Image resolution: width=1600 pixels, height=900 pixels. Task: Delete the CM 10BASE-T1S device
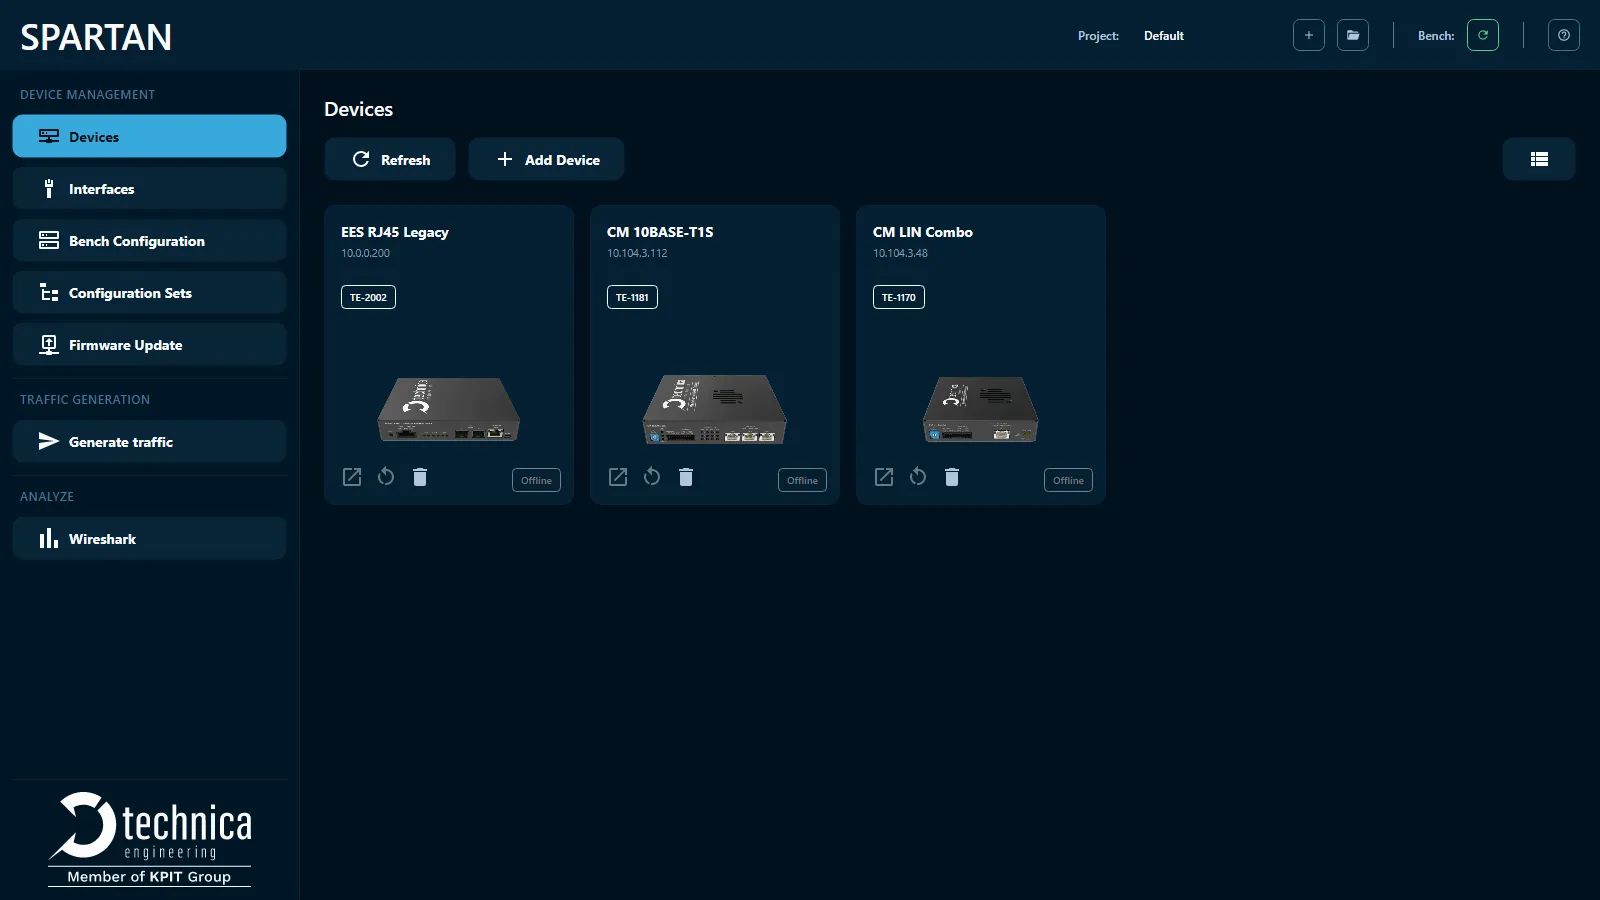(686, 477)
